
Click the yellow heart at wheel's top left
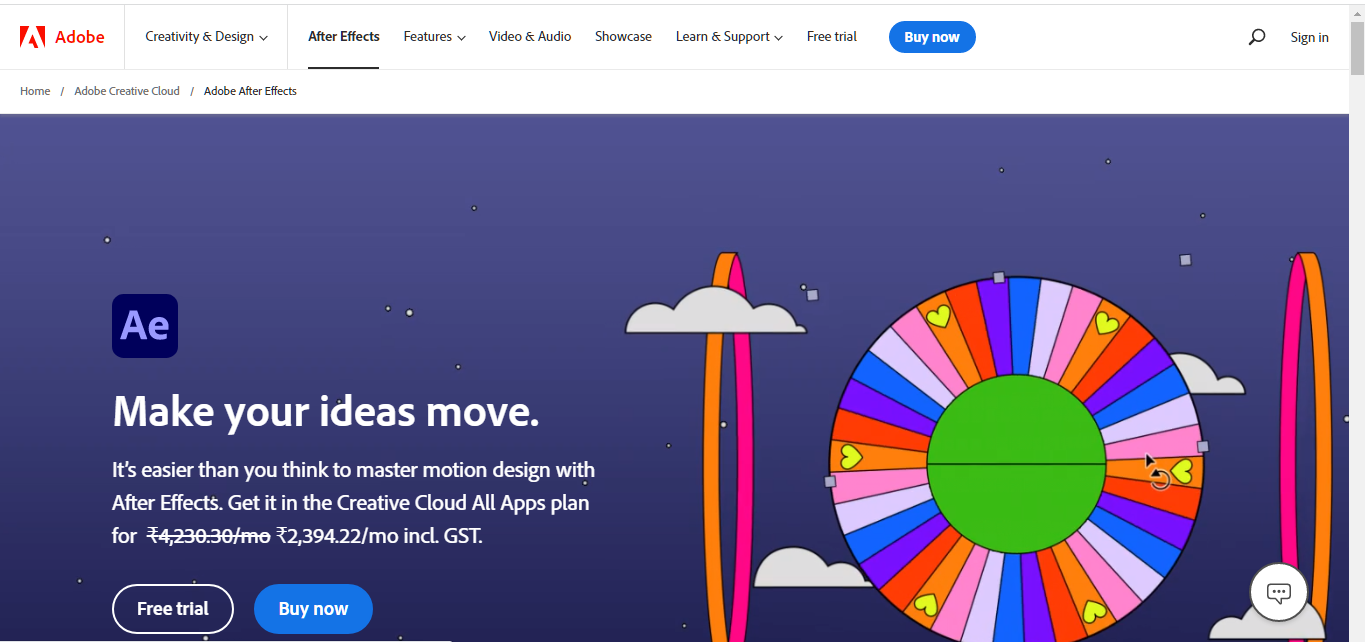938,317
